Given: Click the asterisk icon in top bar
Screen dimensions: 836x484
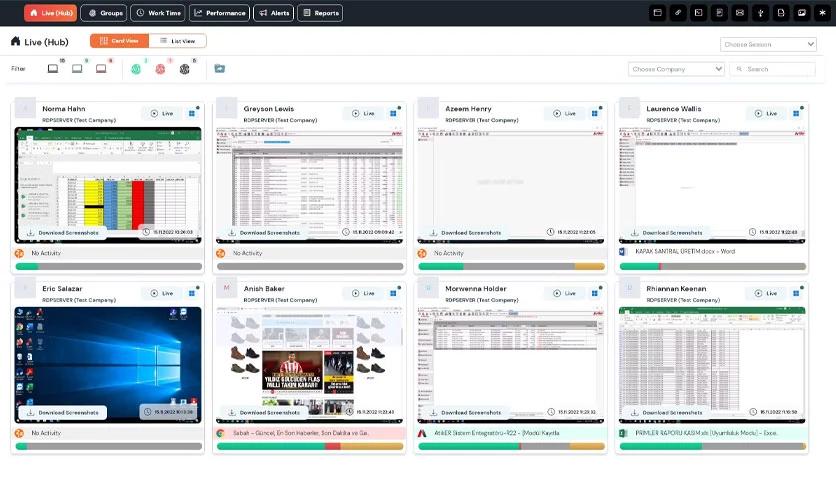Looking at the screenshot, I should [x=822, y=13].
